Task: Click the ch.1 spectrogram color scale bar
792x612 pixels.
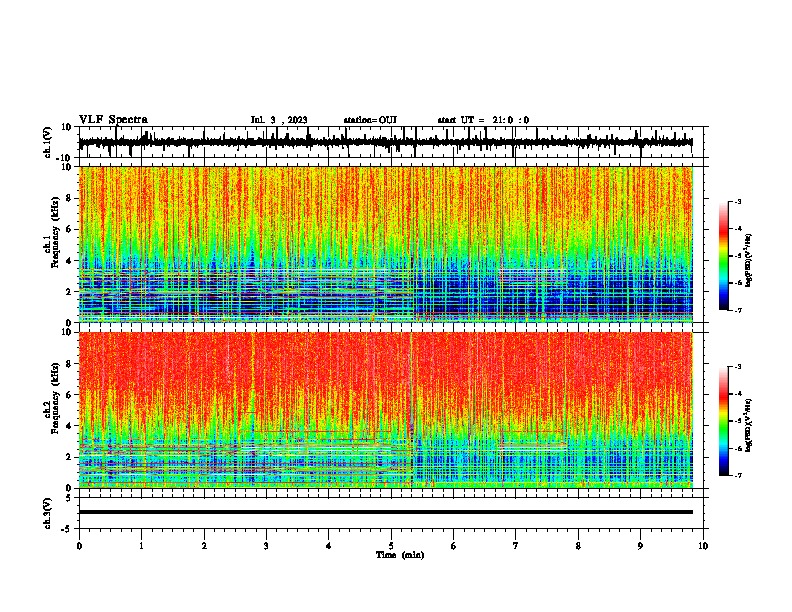Action: point(723,256)
